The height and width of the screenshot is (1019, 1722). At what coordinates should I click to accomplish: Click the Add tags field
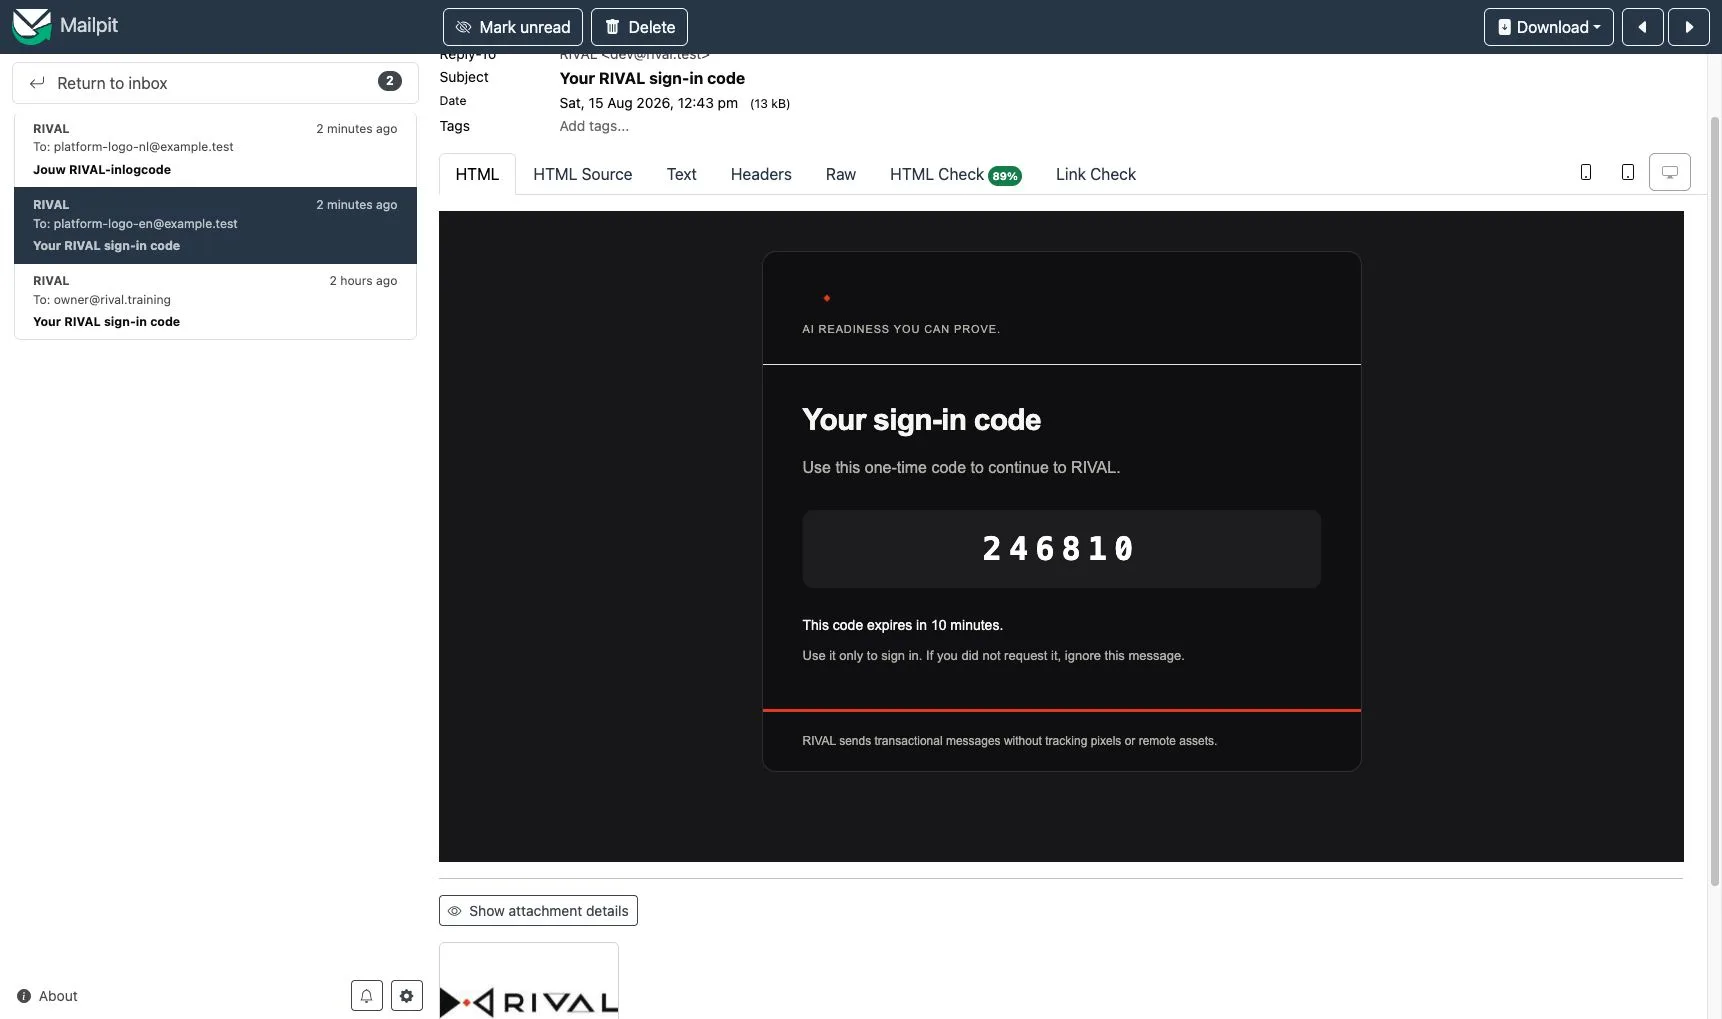tap(594, 126)
